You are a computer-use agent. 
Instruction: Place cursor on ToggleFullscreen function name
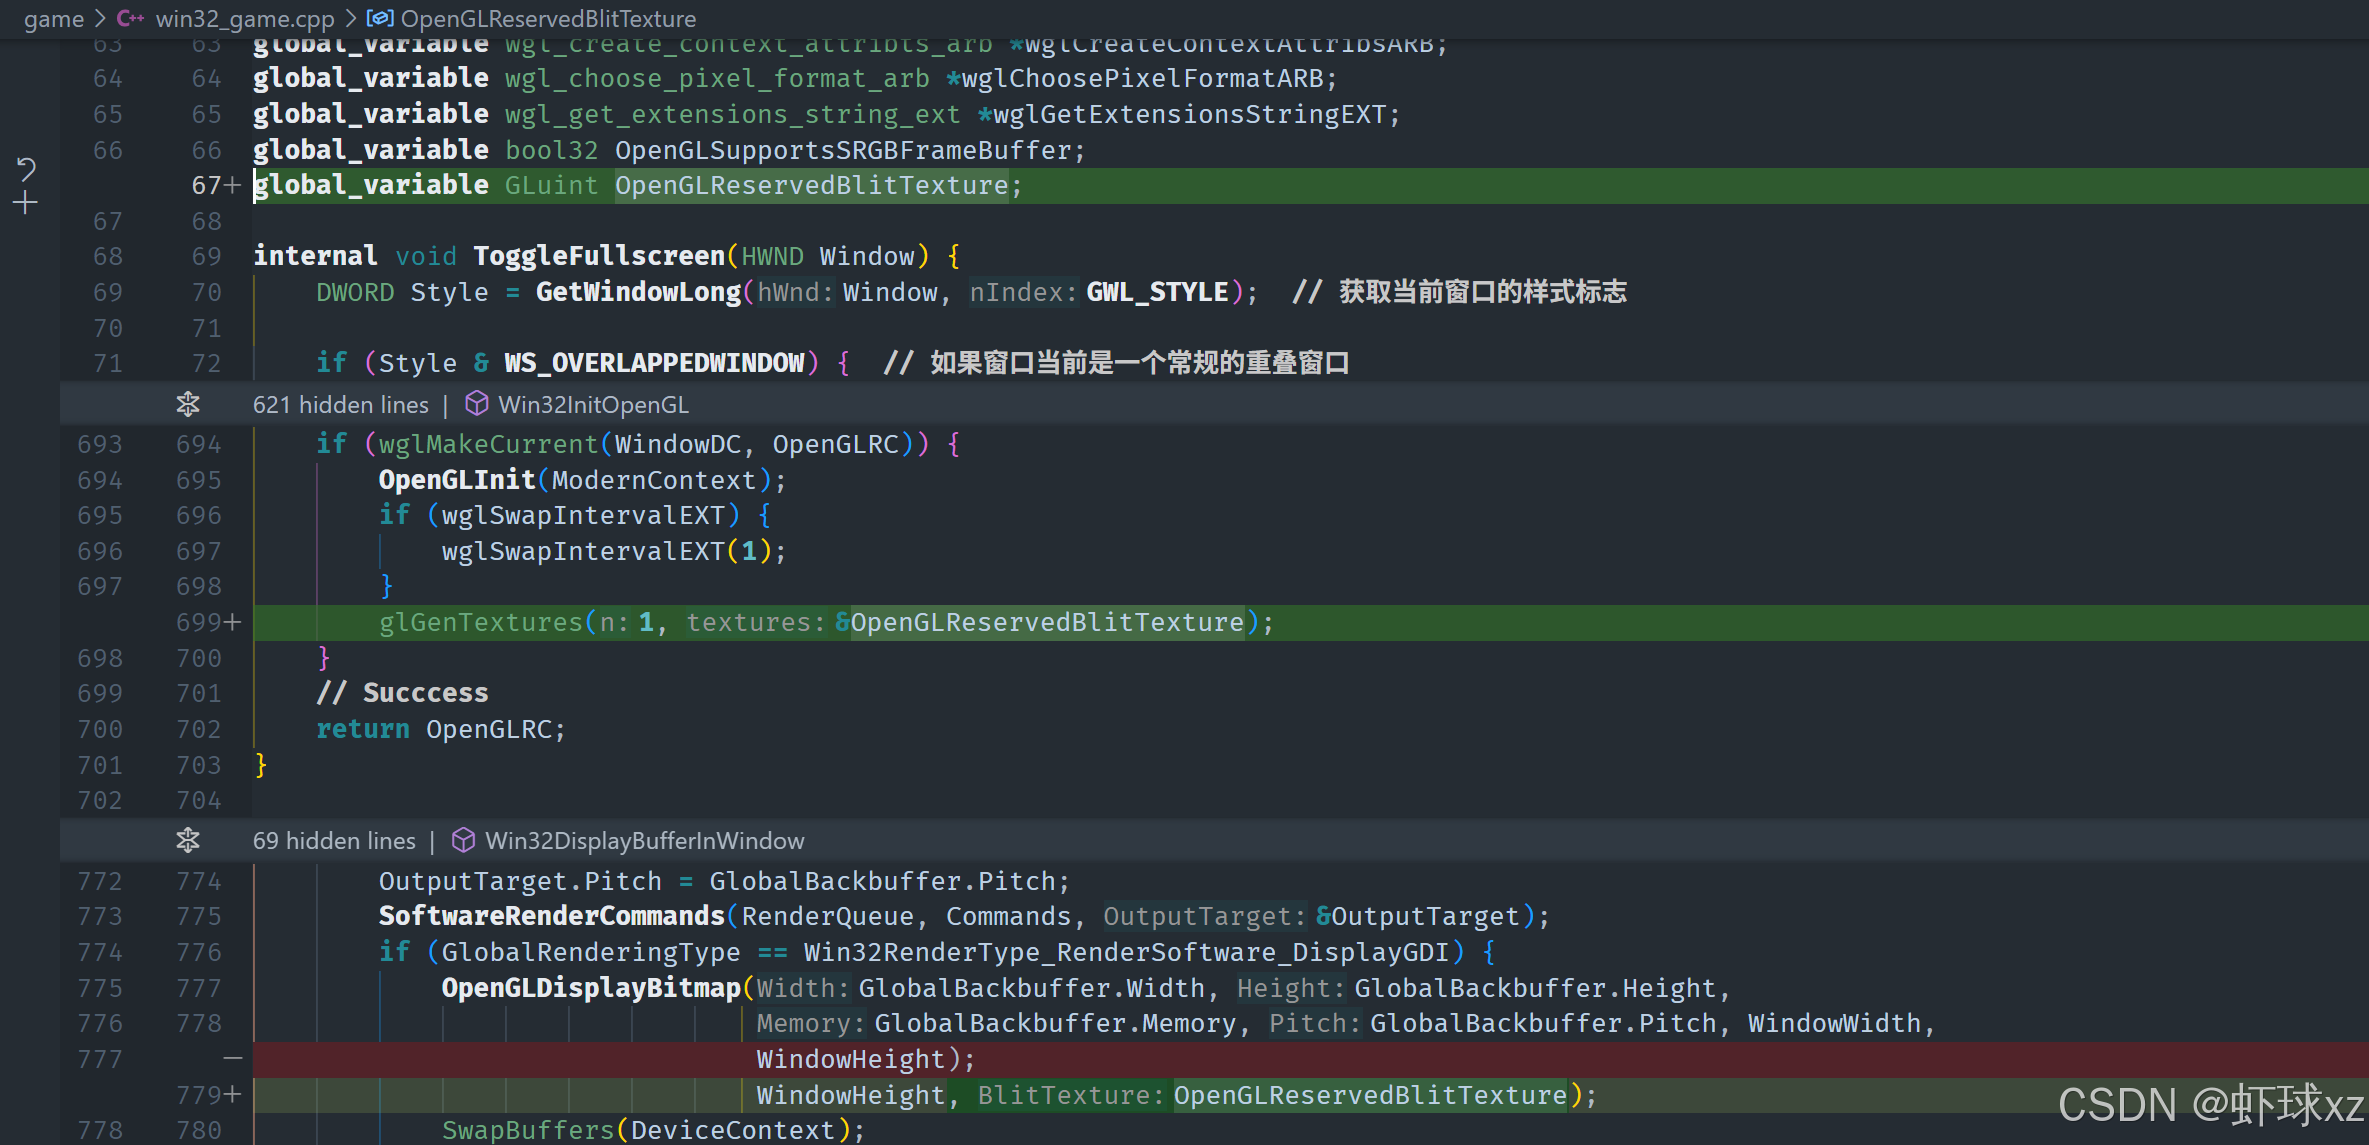click(x=598, y=256)
